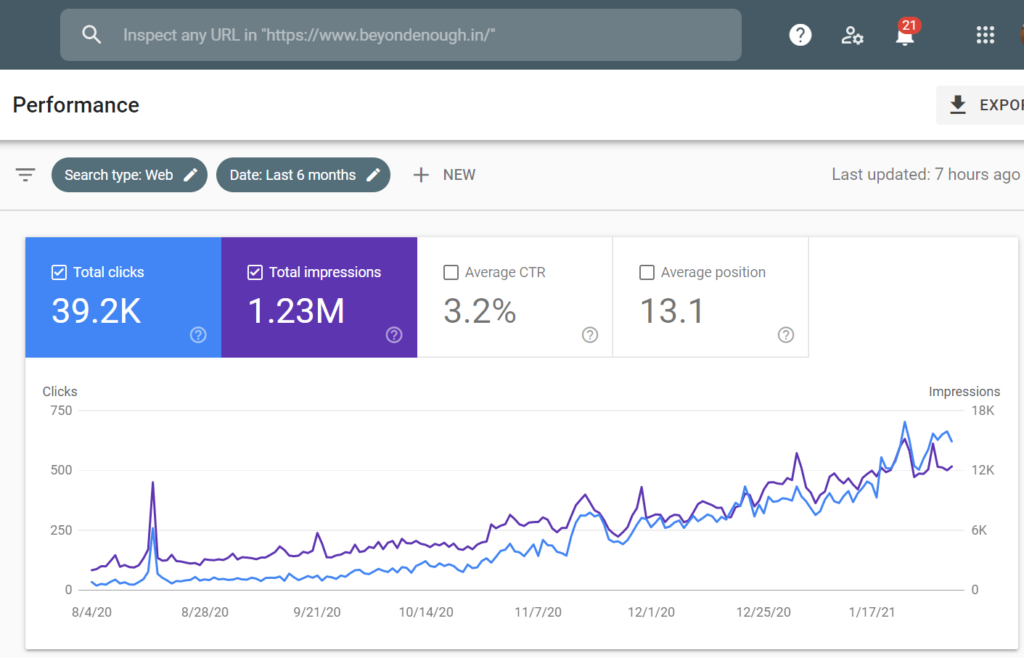Click the Clicks axis label
Image resolution: width=1024 pixels, height=658 pixels.
point(60,392)
